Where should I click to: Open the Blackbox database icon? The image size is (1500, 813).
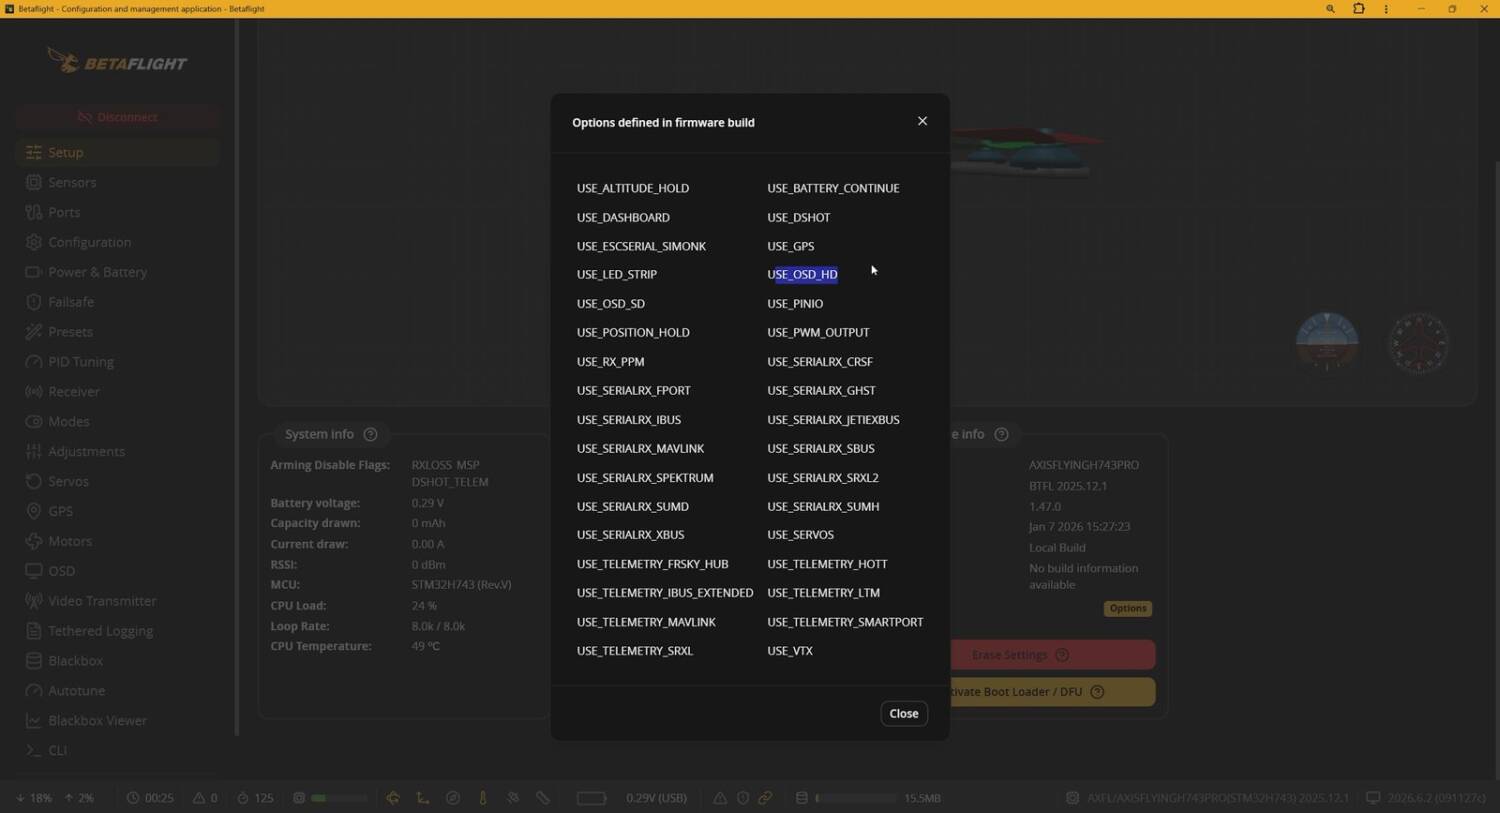34,661
